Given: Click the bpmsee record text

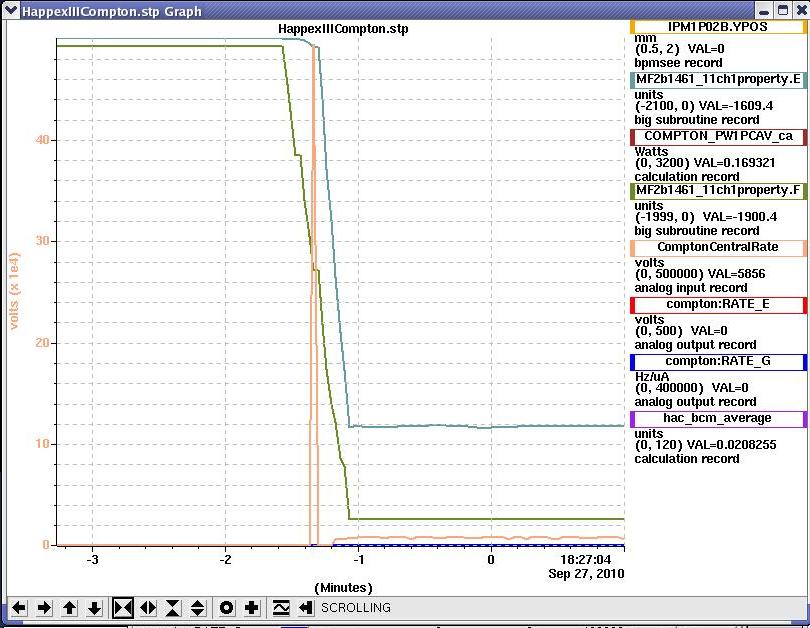Looking at the screenshot, I should [678, 63].
